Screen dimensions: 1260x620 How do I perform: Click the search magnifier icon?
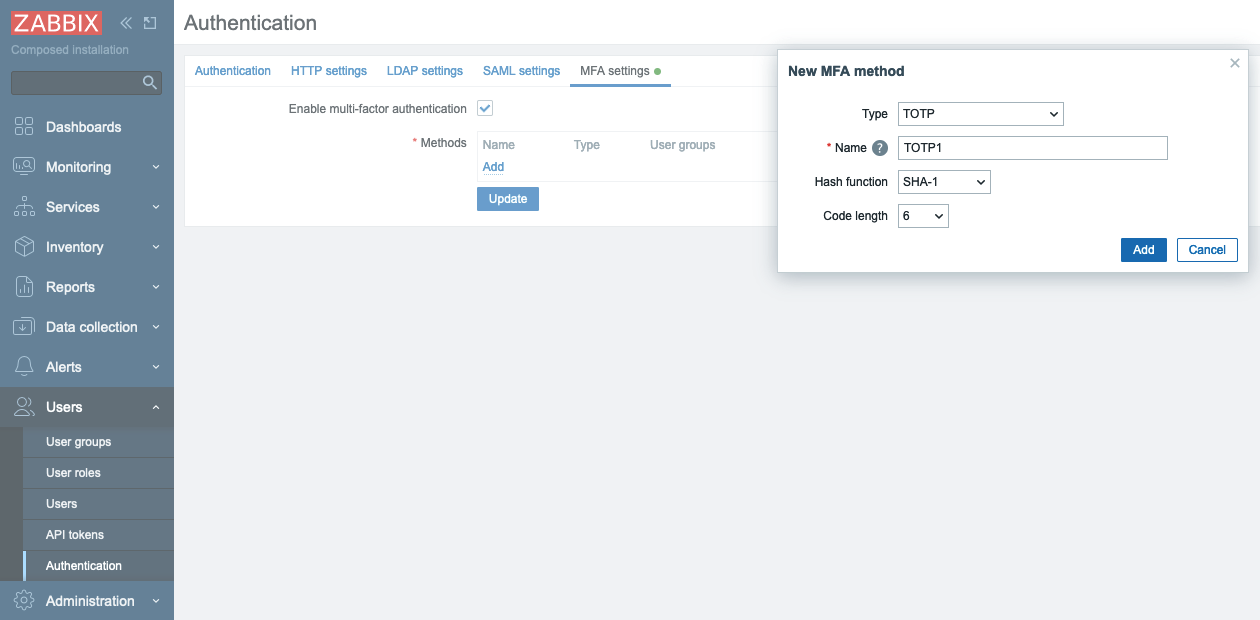pos(150,83)
